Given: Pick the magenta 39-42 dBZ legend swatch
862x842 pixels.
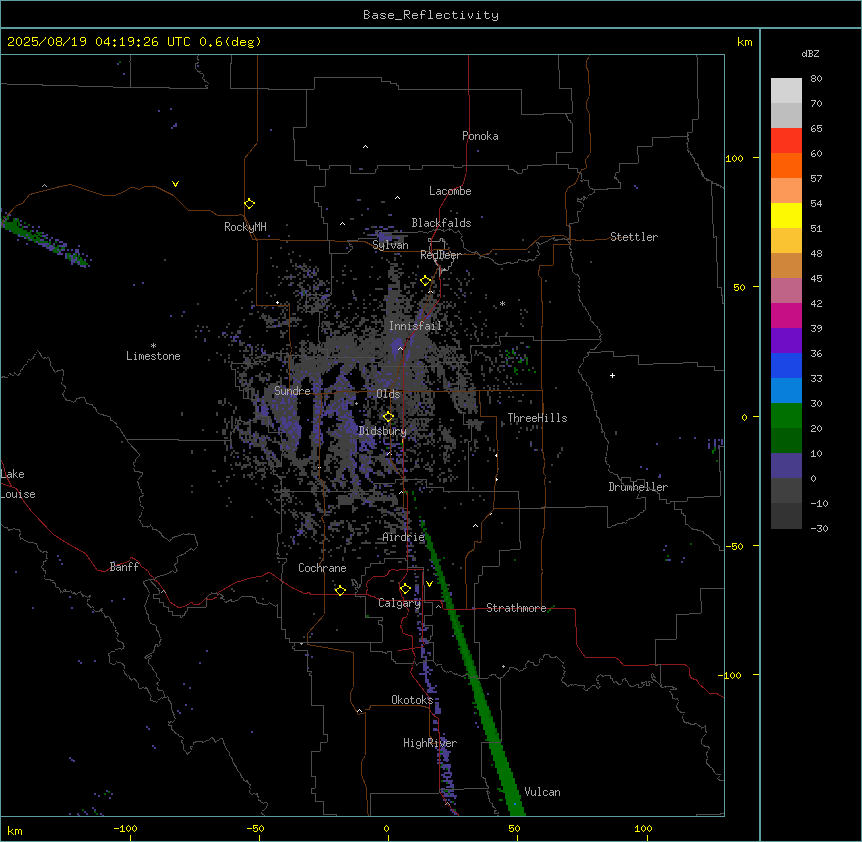Looking at the screenshot, I should point(786,315).
